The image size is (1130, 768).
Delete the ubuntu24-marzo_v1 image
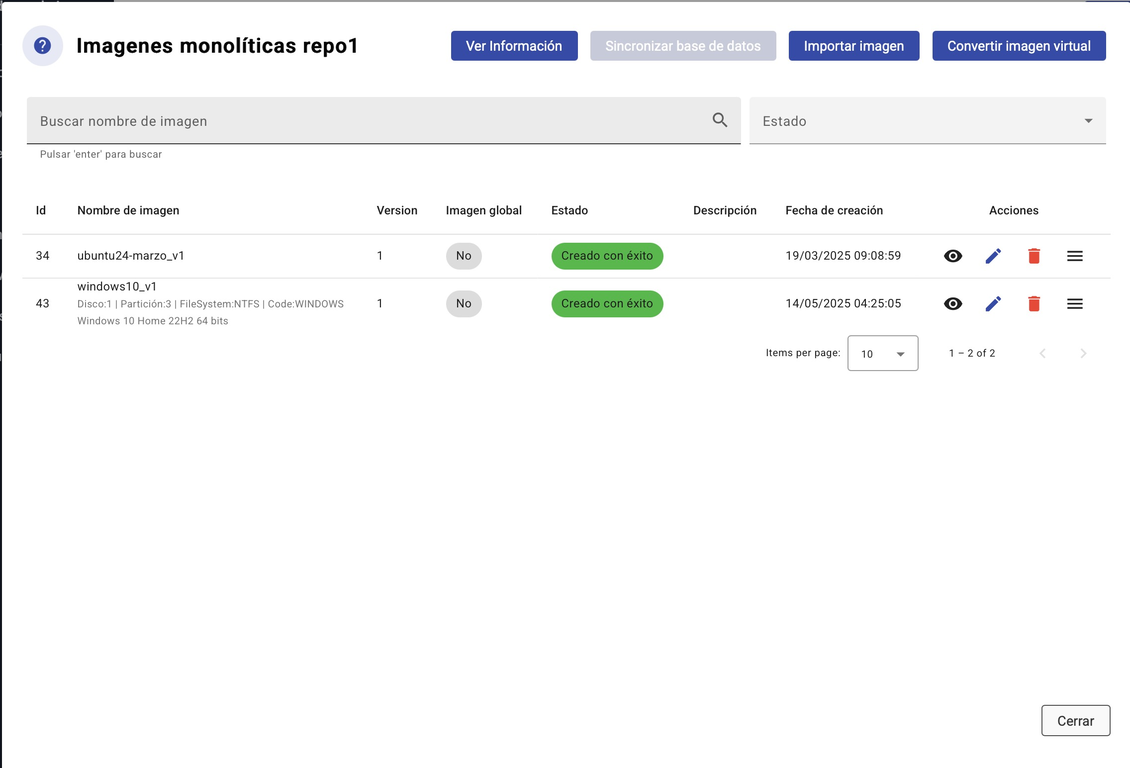point(1034,256)
